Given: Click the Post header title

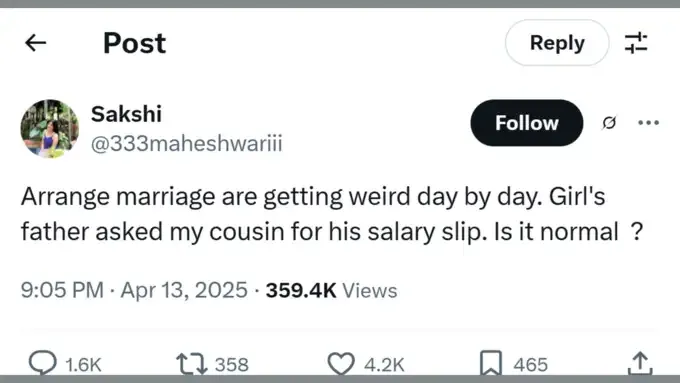Looking at the screenshot, I should [134, 43].
